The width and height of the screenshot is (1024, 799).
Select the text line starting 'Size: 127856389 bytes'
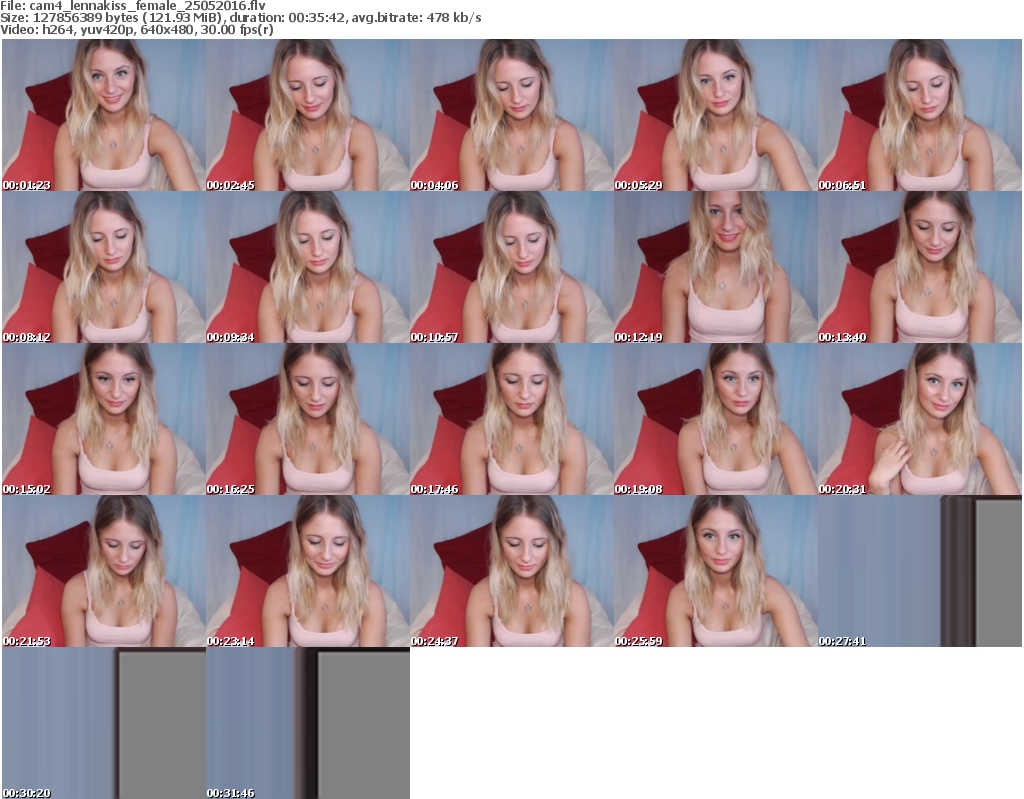[x=241, y=18]
